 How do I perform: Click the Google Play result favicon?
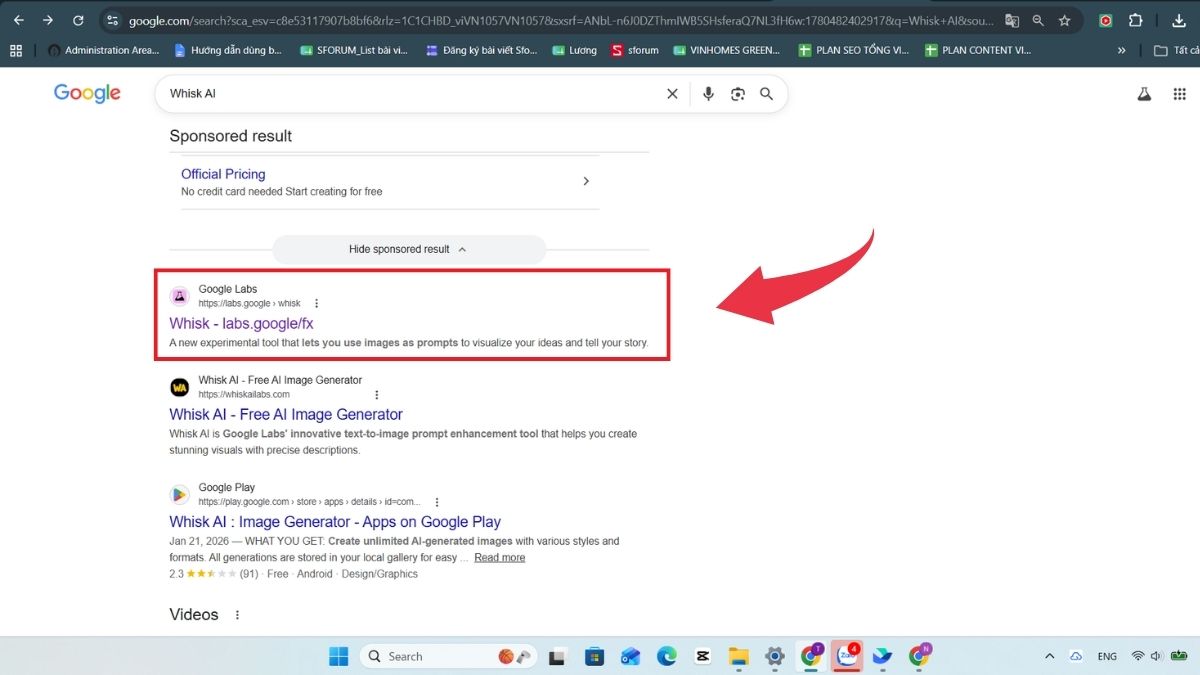pos(179,494)
